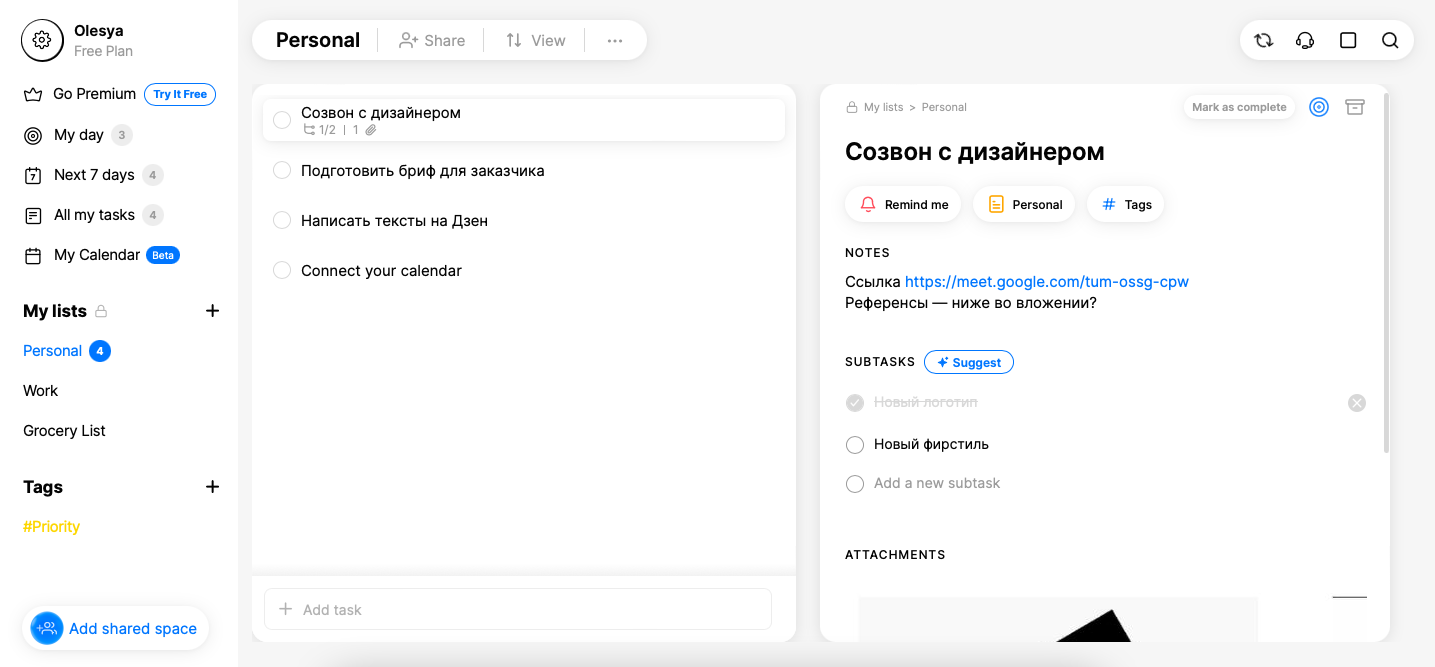Screen dimensions: 1435x667
Task: Open search with the magnifier icon
Action: pyautogui.click(x=1390, y=40)
